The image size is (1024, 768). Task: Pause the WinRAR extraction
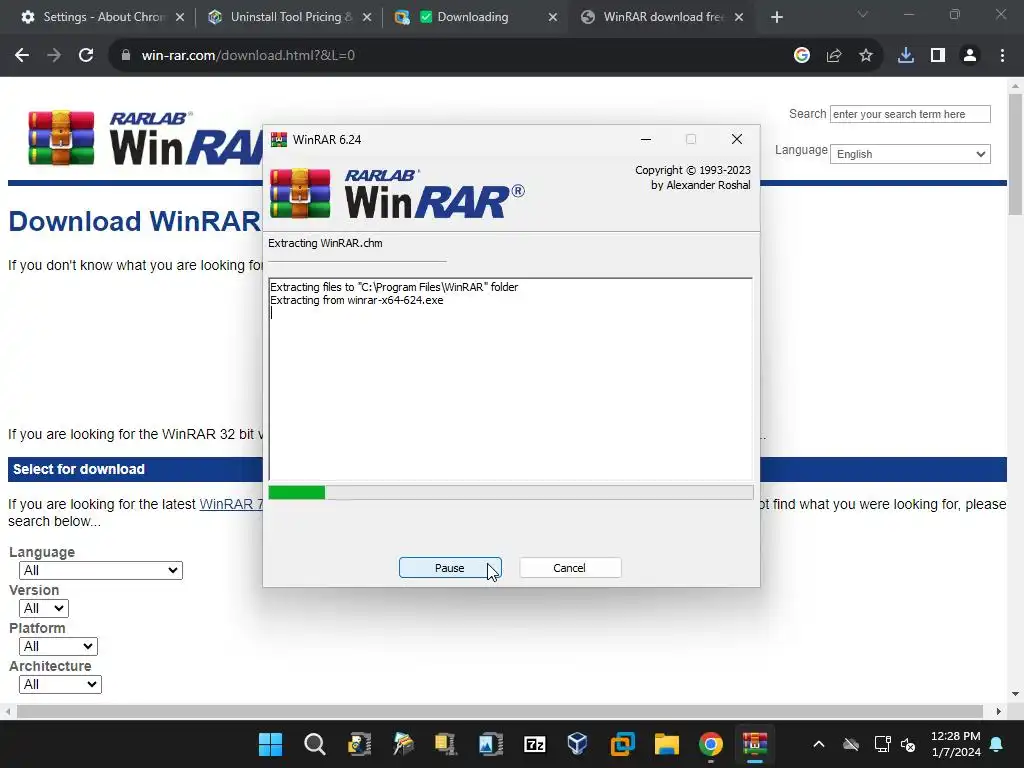pyautogui.click(x=450, y=568)
